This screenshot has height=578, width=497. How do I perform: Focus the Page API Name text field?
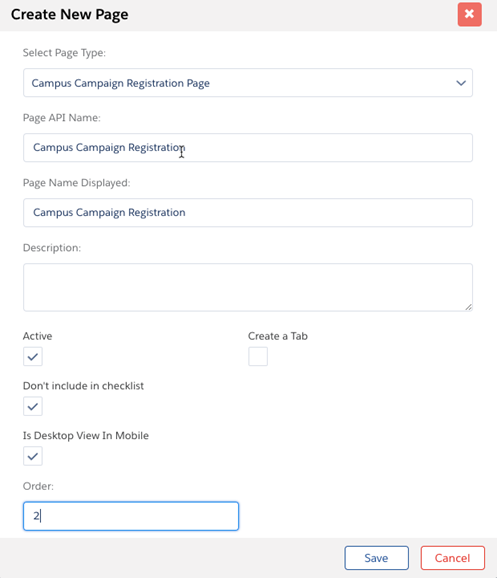248,147
